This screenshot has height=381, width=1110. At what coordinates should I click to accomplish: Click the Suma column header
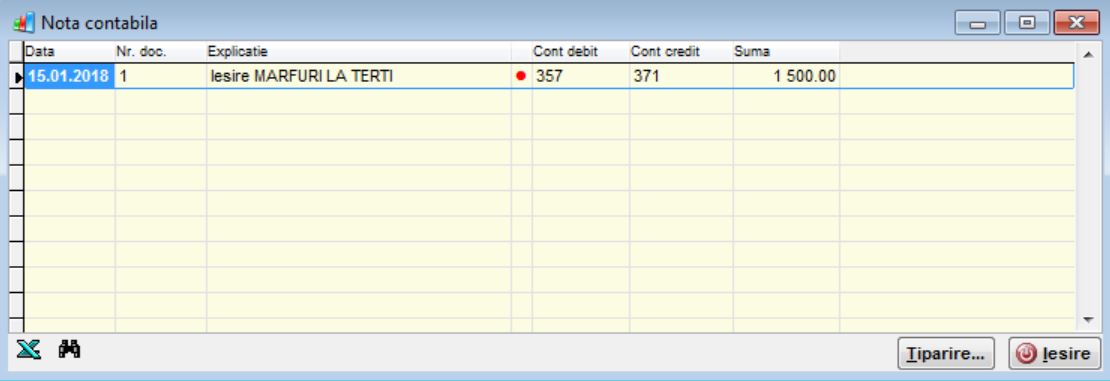click(786, 52)
